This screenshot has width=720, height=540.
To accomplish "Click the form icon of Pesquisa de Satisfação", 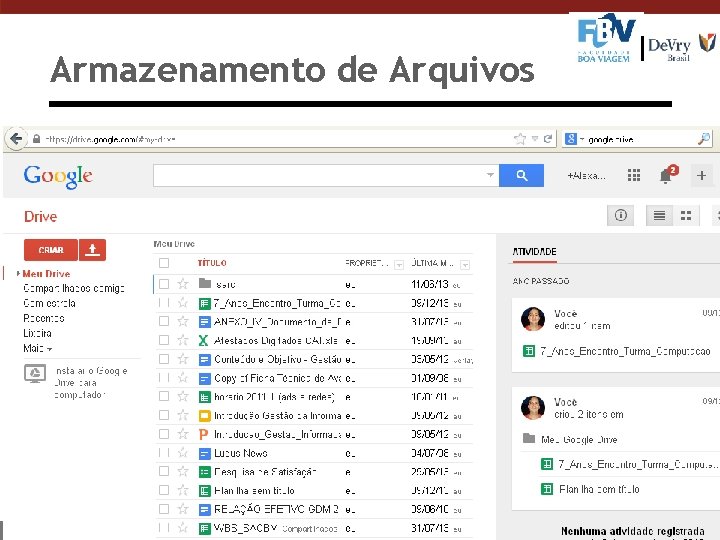I will click(204, 472).
